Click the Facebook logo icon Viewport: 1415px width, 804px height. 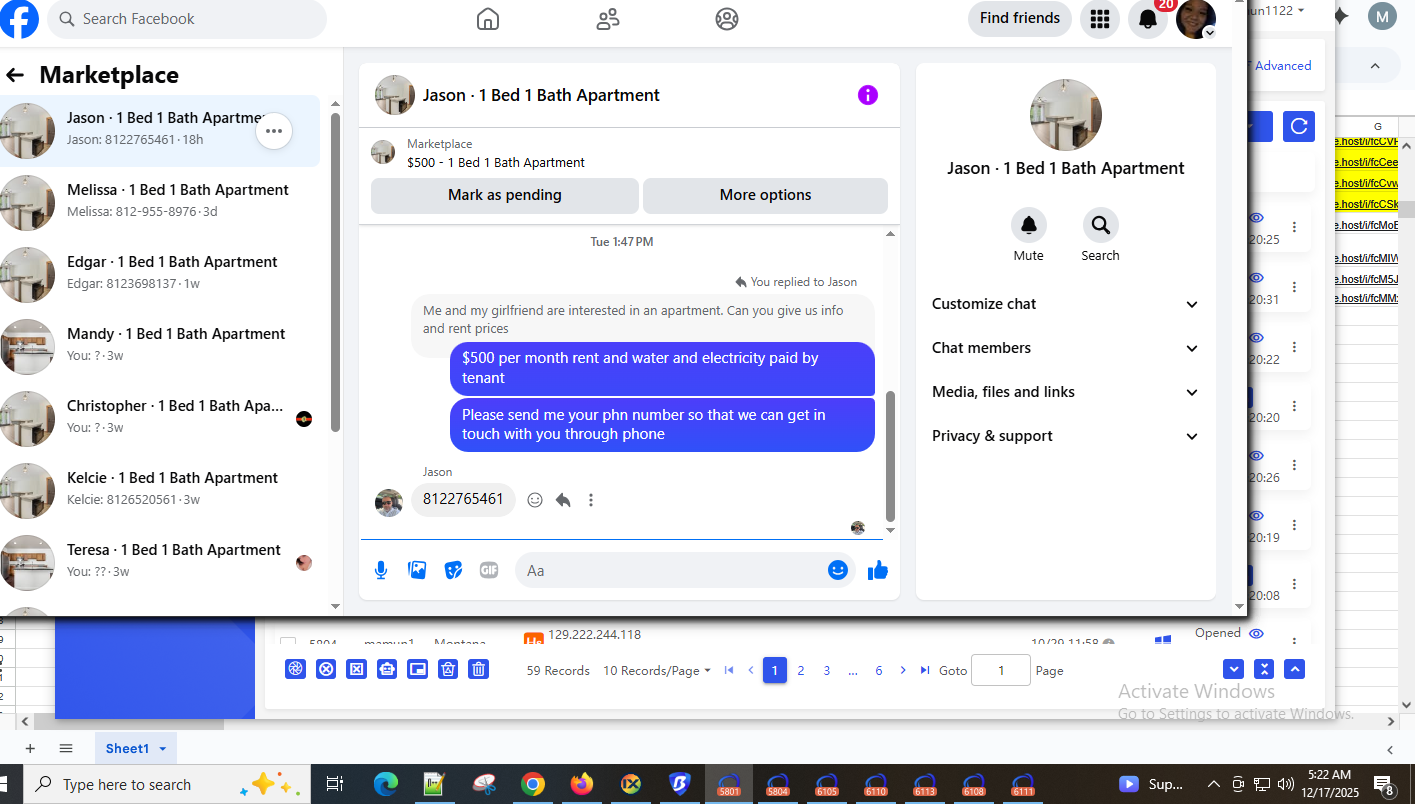(x=19, y=19)
